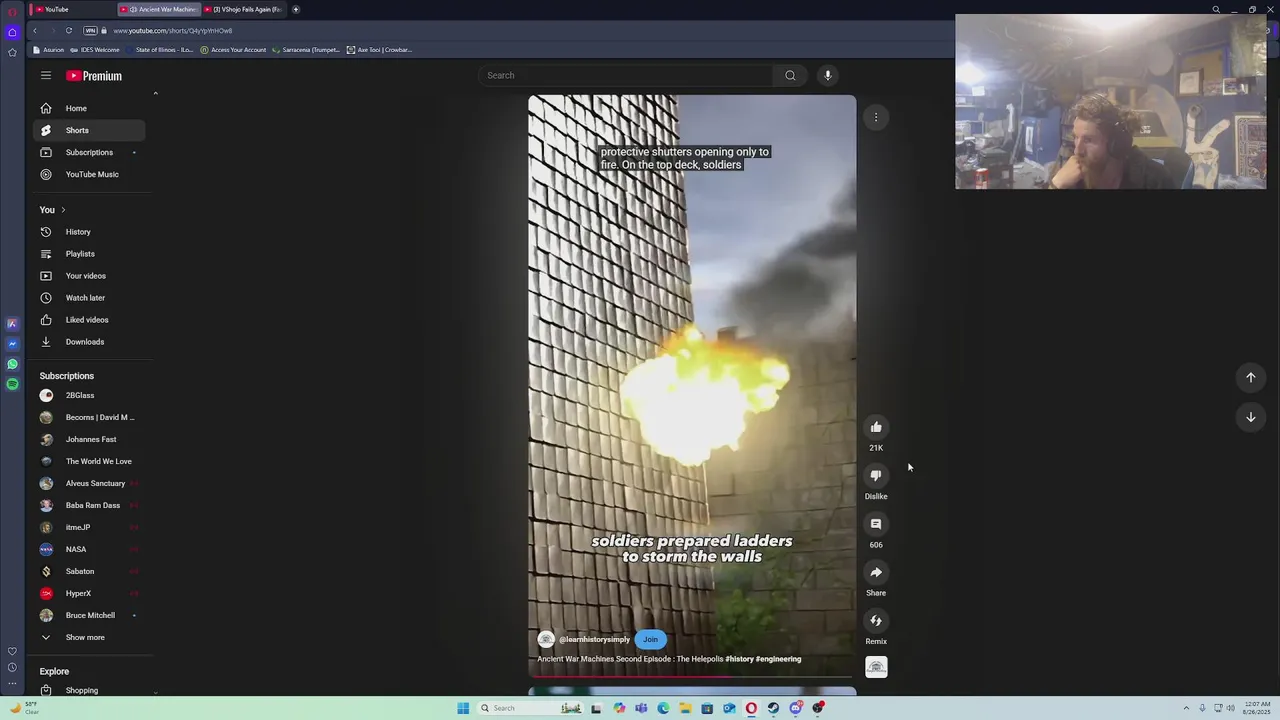Screen dimensions: 1280x720
Task: Toggle the browser VPN badge
Action: 90,30
